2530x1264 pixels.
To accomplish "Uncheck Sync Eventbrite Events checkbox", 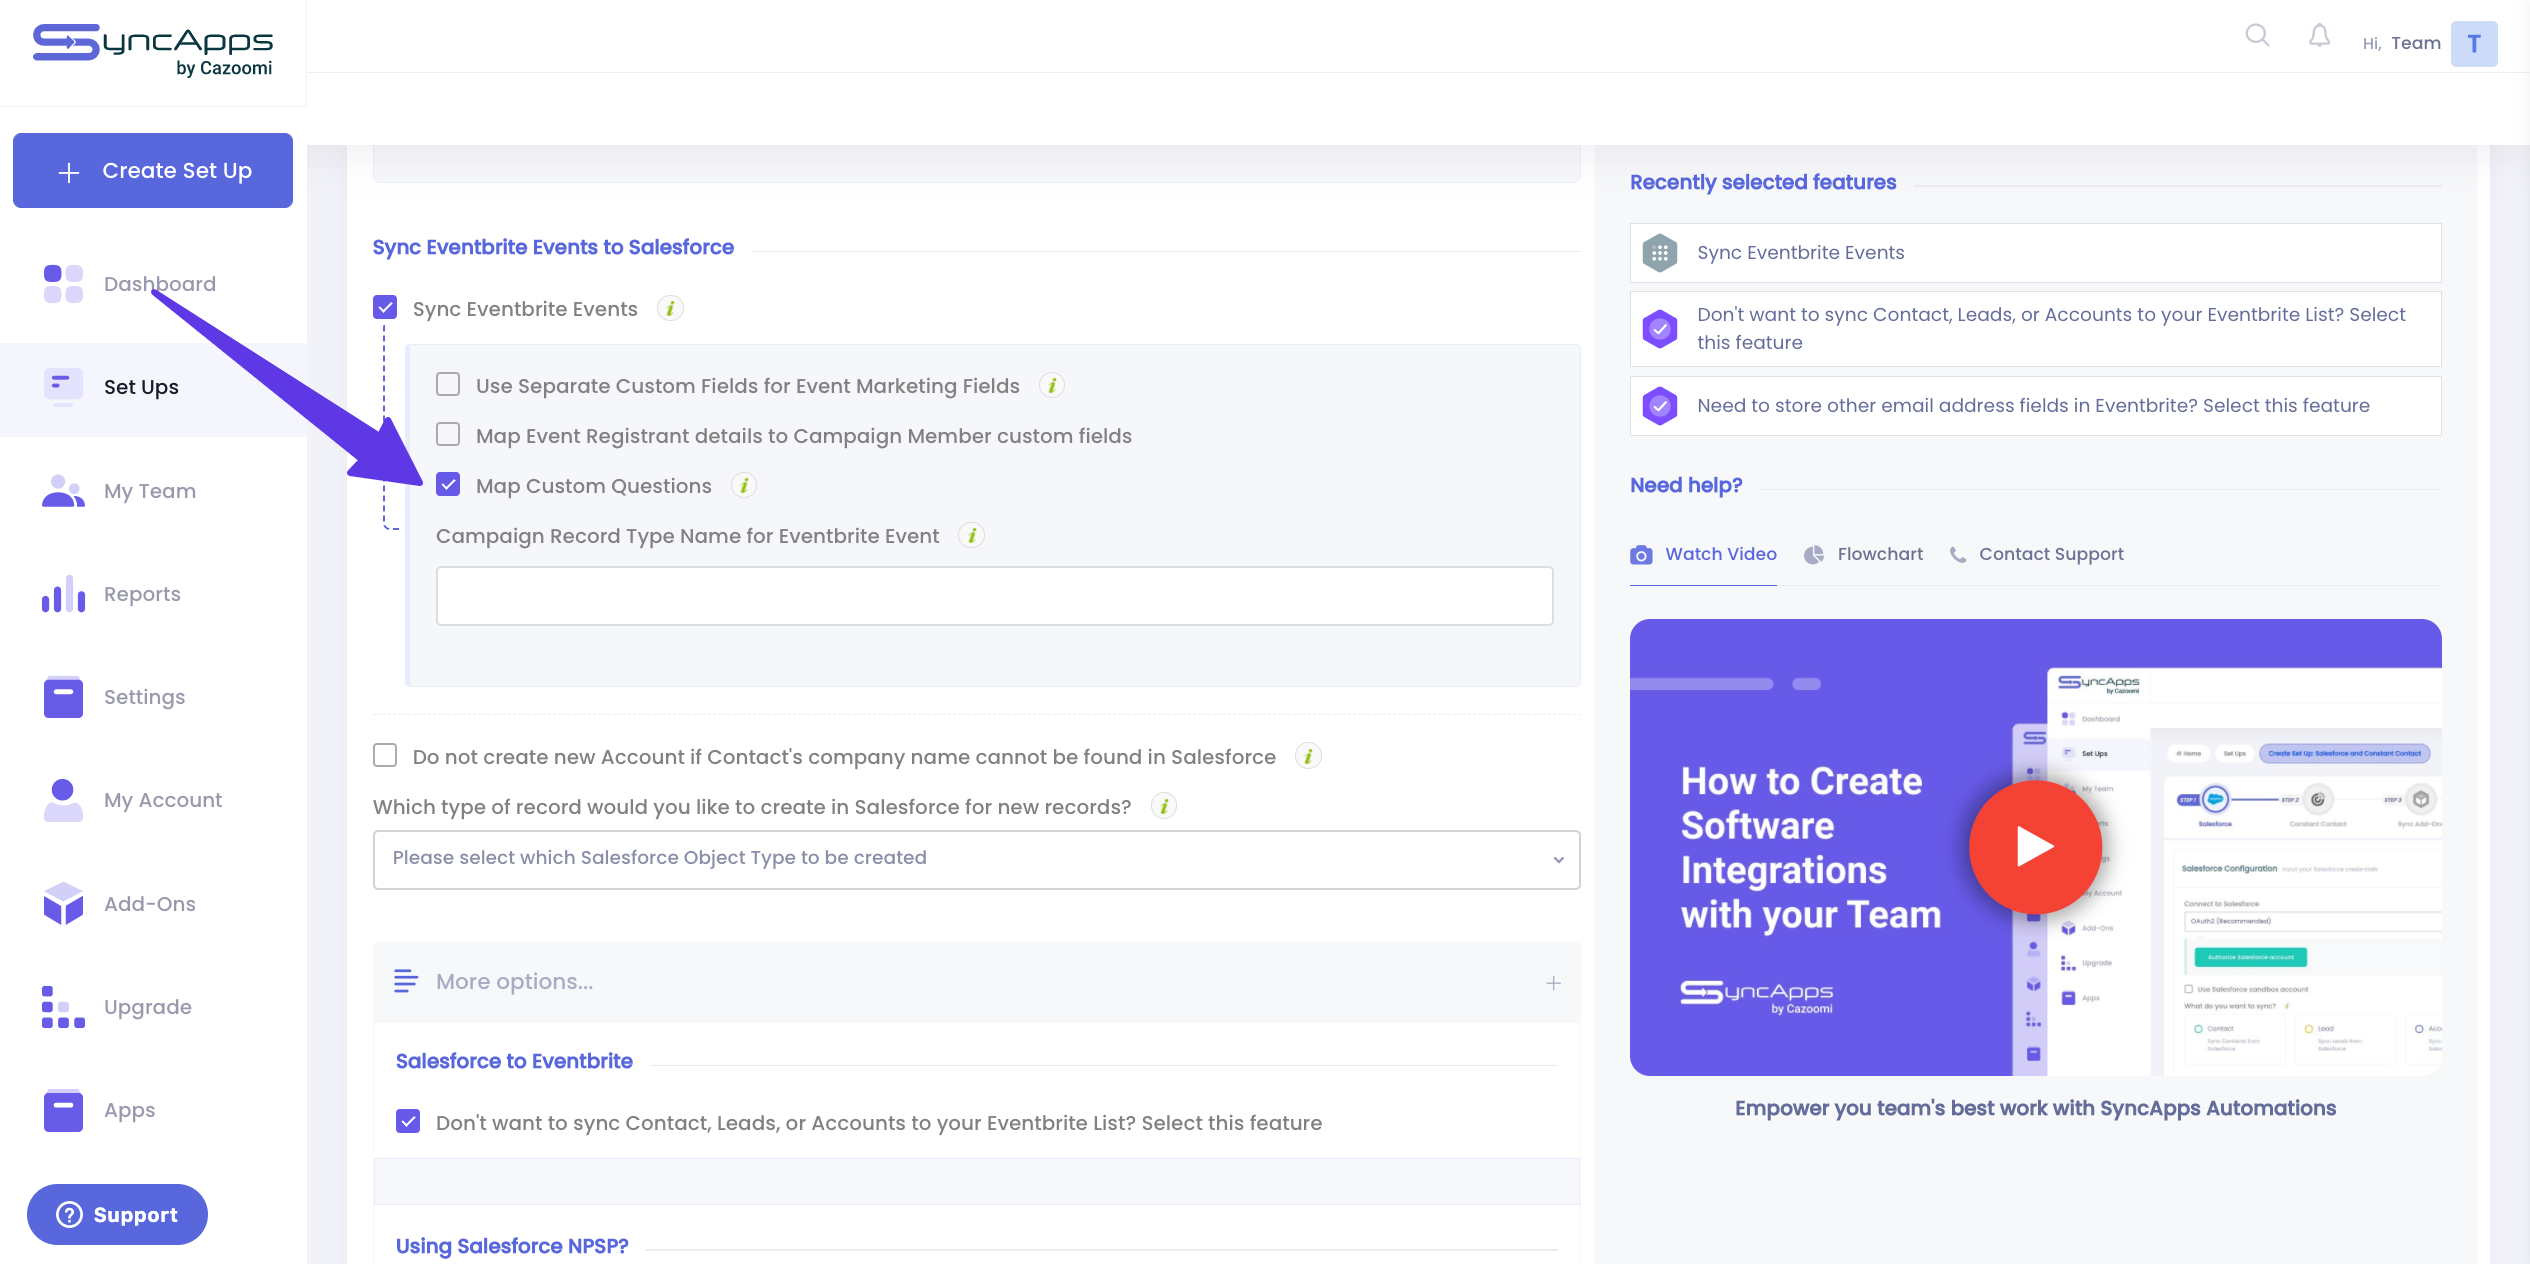I will pyautogui.click(x=385, y=308).
